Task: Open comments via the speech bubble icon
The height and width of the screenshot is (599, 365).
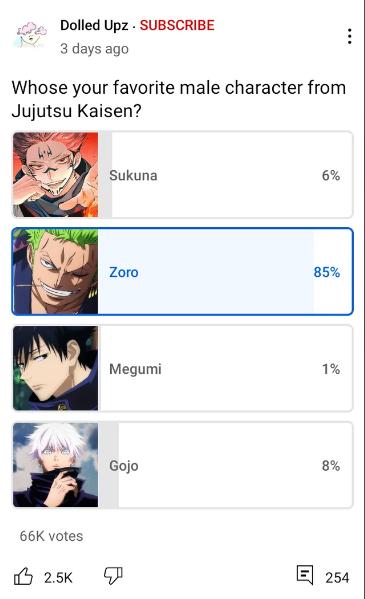Action: pyautogui.click(x=305, y=575)
